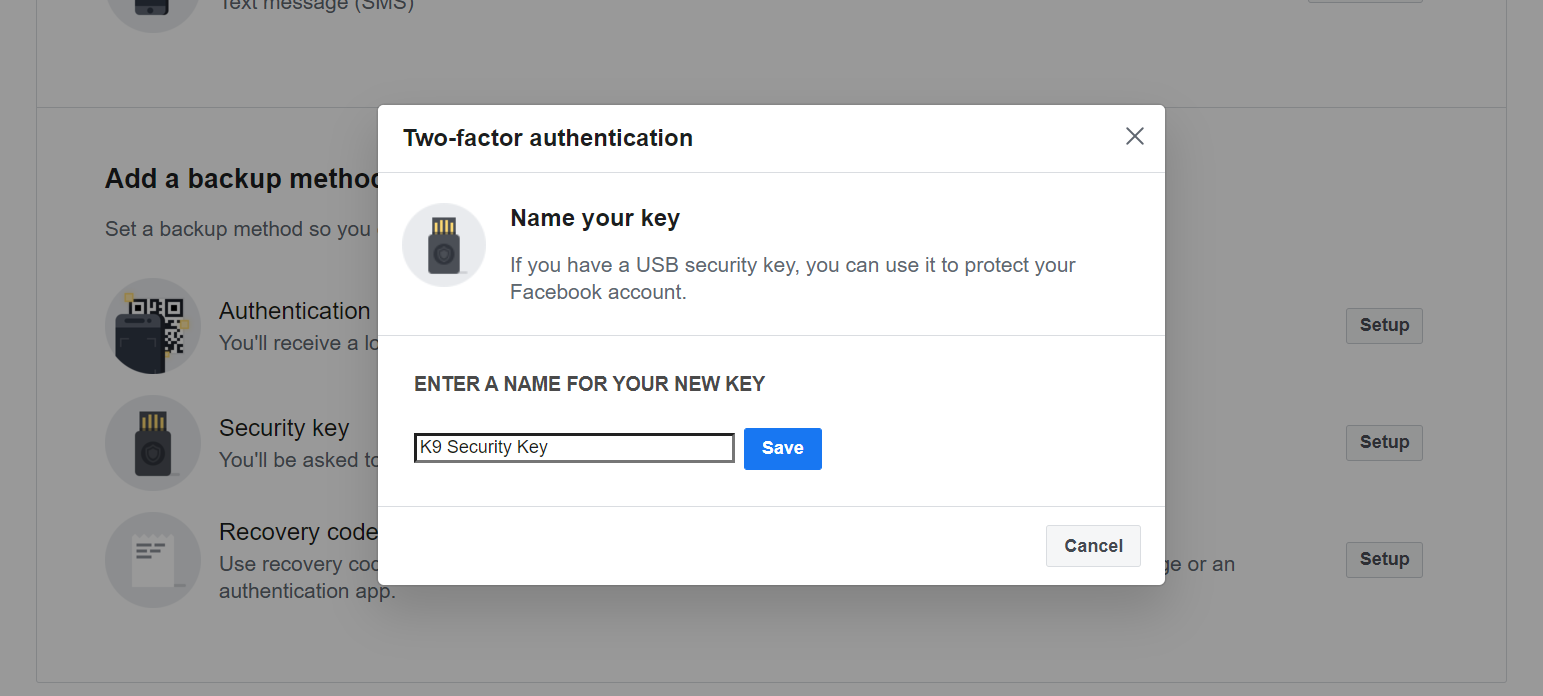Click Setup for the Authentication app method
Image resolution: width=1543 pixels, height=696 pixels.
[x=1384, y=326]
